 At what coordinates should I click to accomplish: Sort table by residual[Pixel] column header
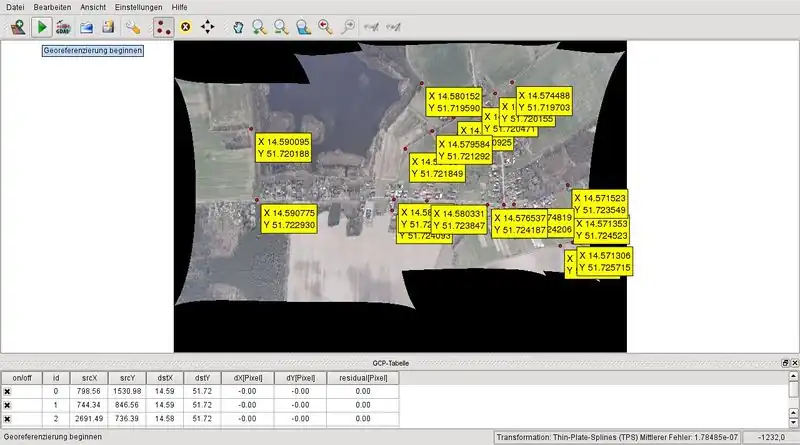[362, 378]
